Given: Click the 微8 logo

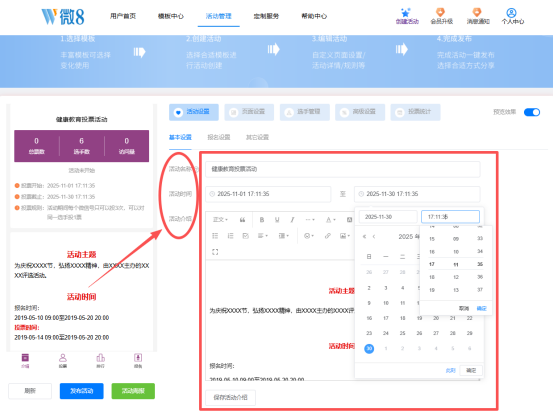Looking at the screenshot, I should [x=63, y=17].
